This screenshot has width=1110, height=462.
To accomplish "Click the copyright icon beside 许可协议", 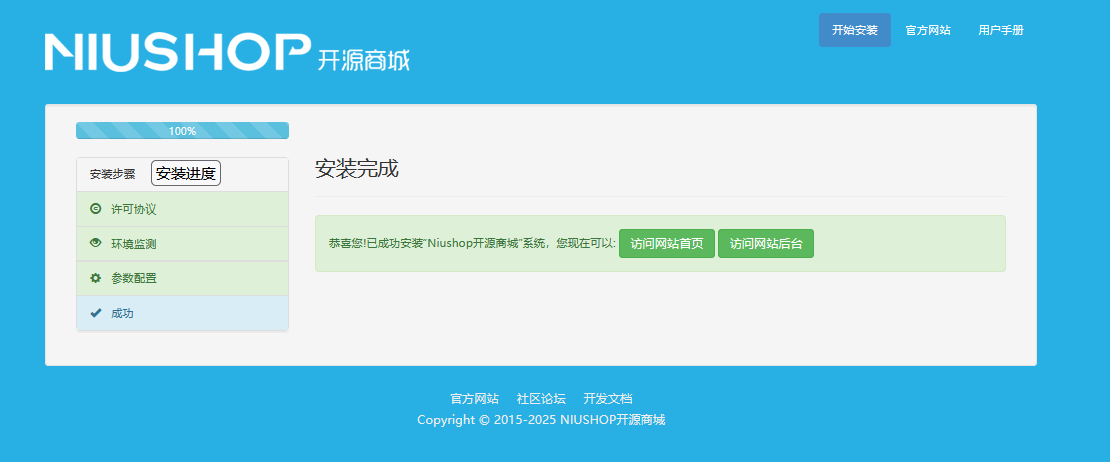I will 96,209.
